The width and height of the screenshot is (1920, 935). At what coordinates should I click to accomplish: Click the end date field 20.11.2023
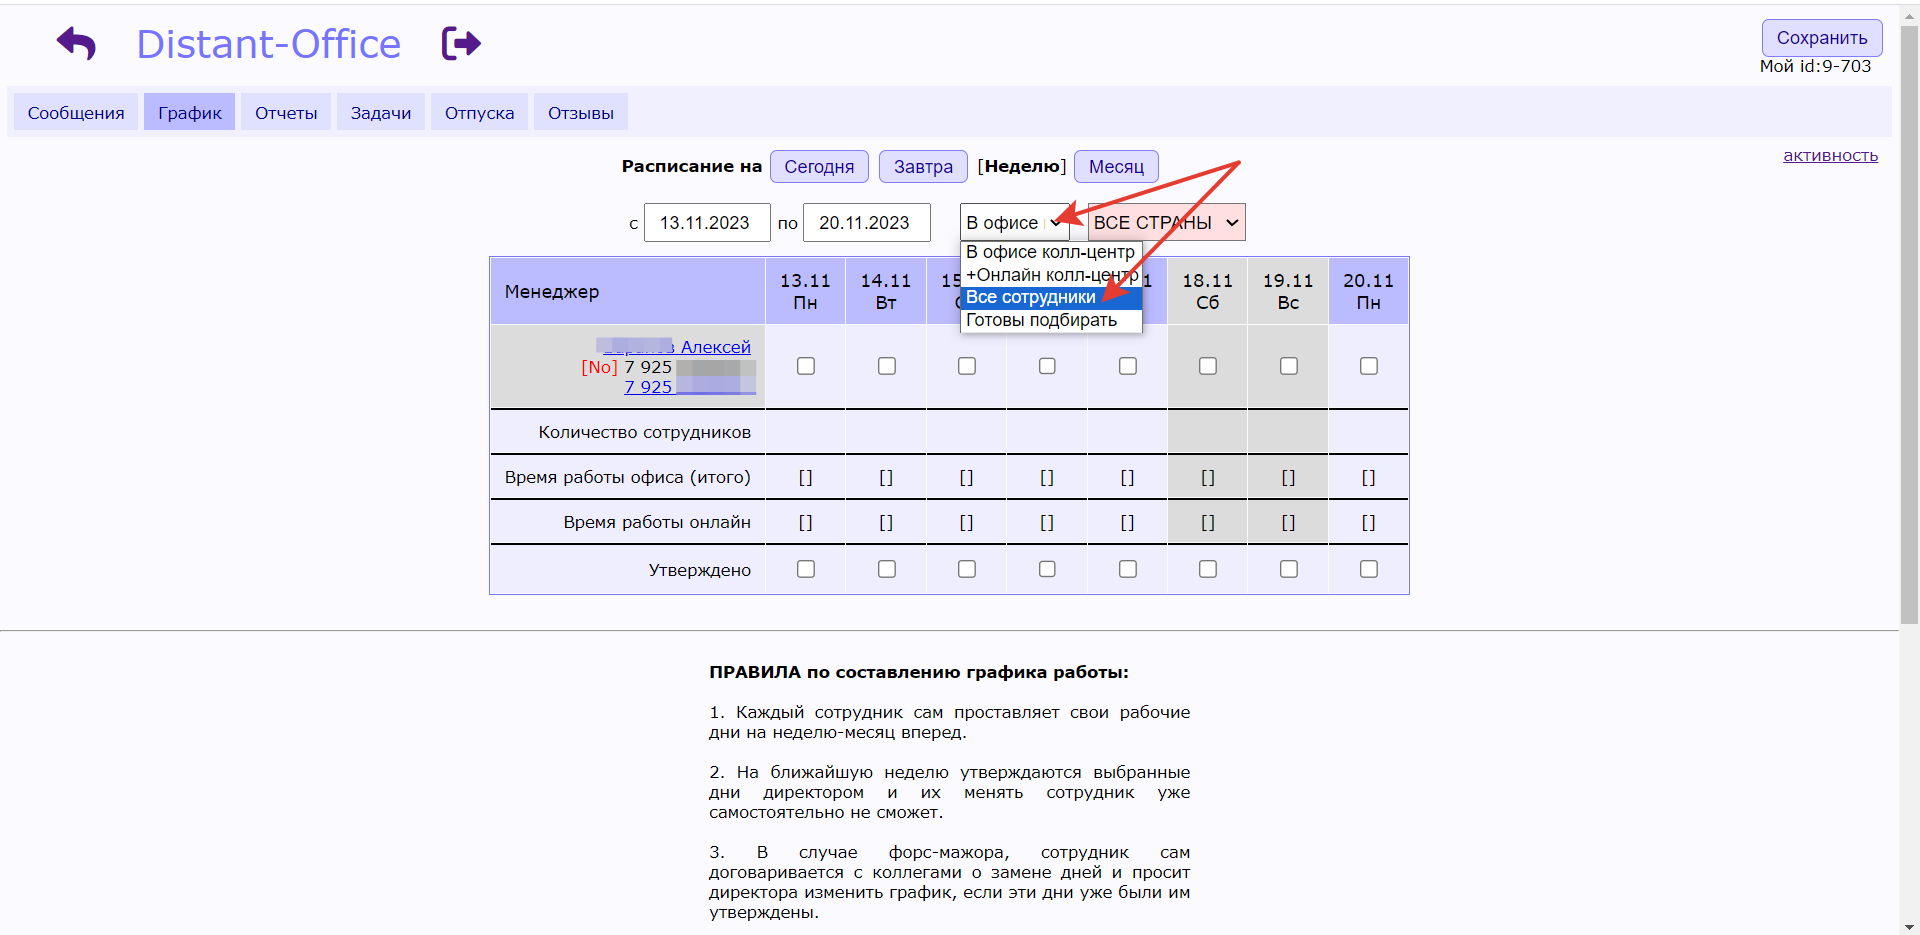(867, 222)
